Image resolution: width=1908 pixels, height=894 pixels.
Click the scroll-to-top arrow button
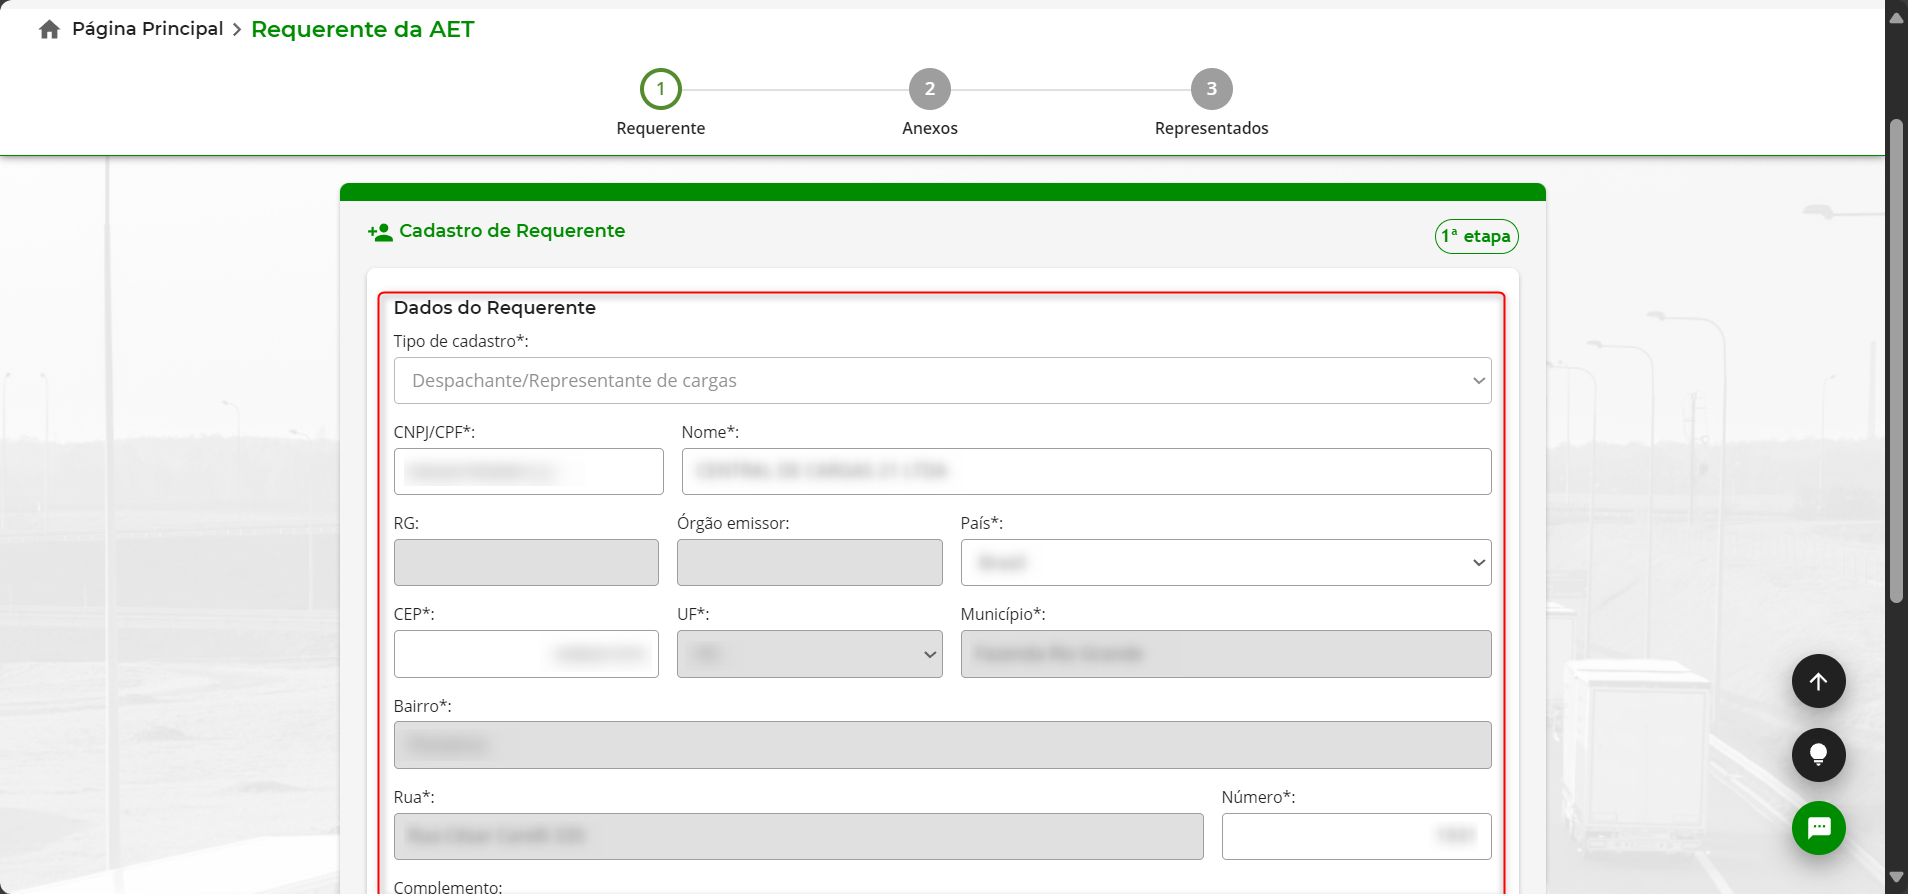click(1818, 681)
